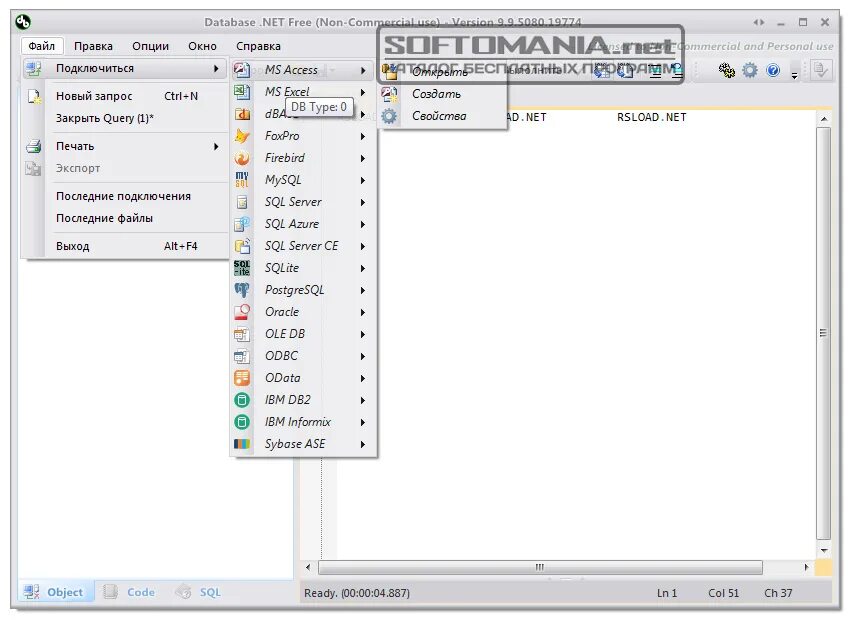The height and width of the screenshot is (620, 850).
Task: Click the FoxPro fox icon
Action: click(242, 136)
